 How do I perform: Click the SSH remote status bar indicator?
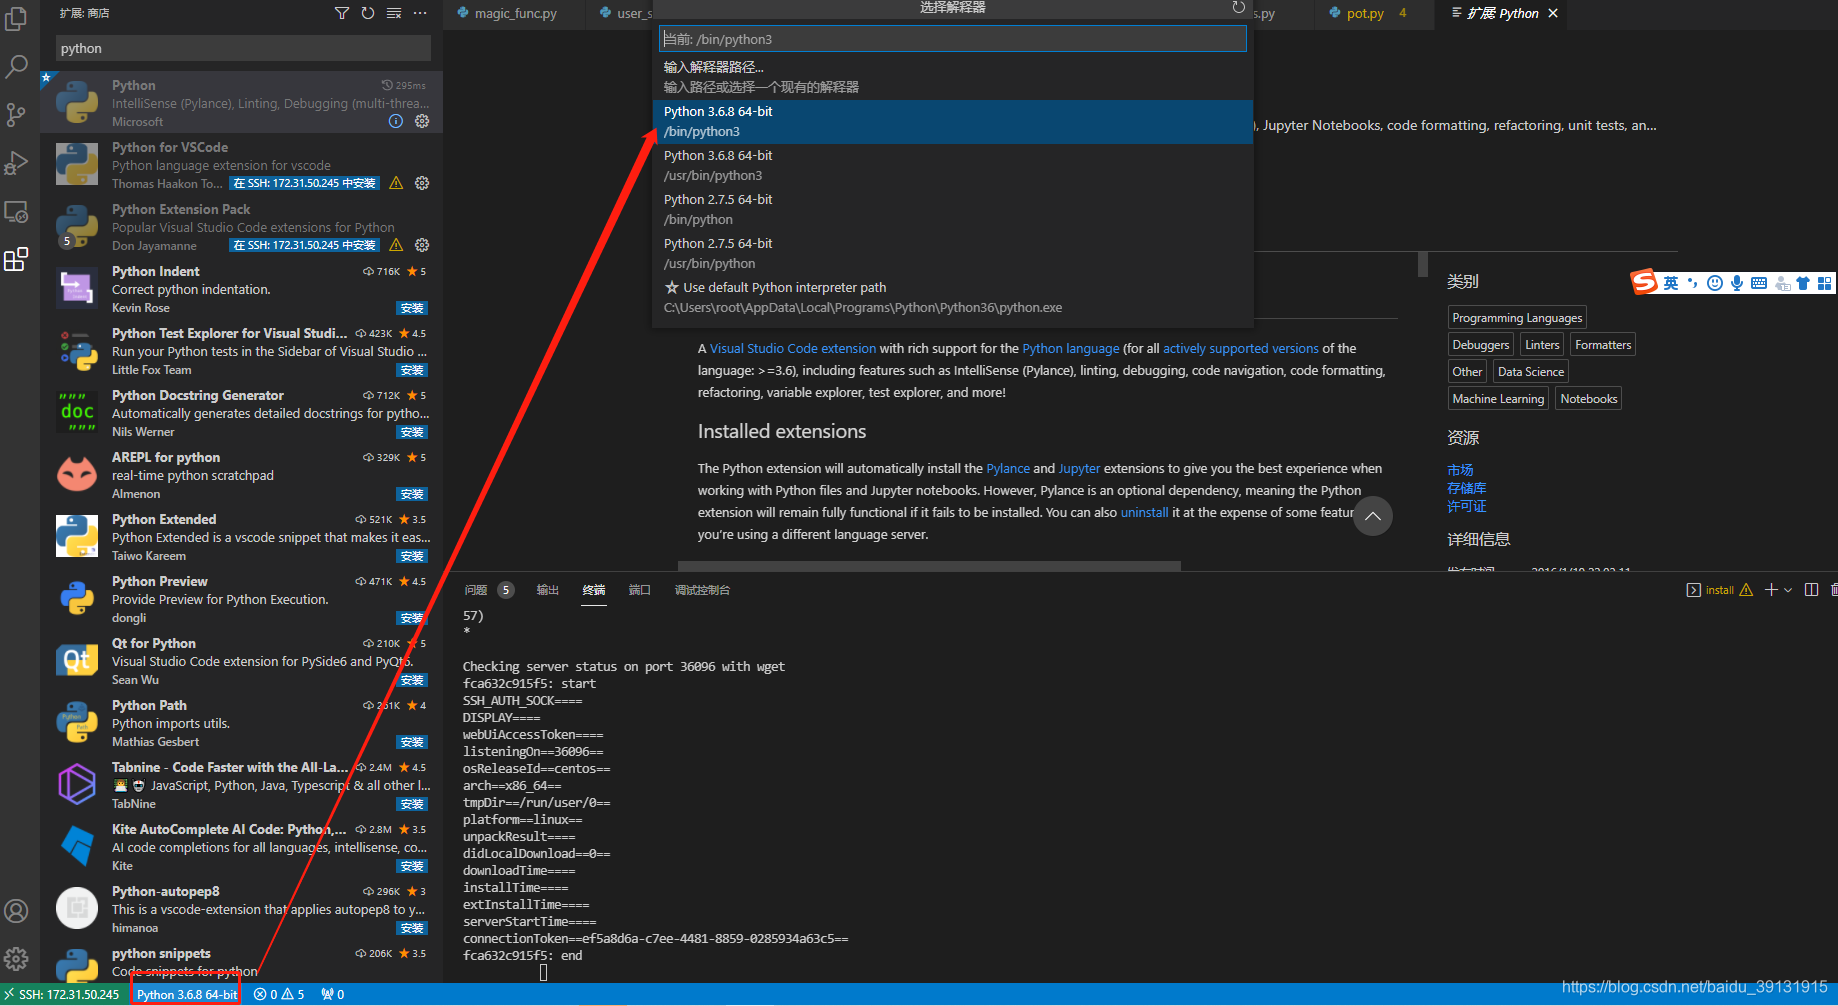click(x=62, y=995)
